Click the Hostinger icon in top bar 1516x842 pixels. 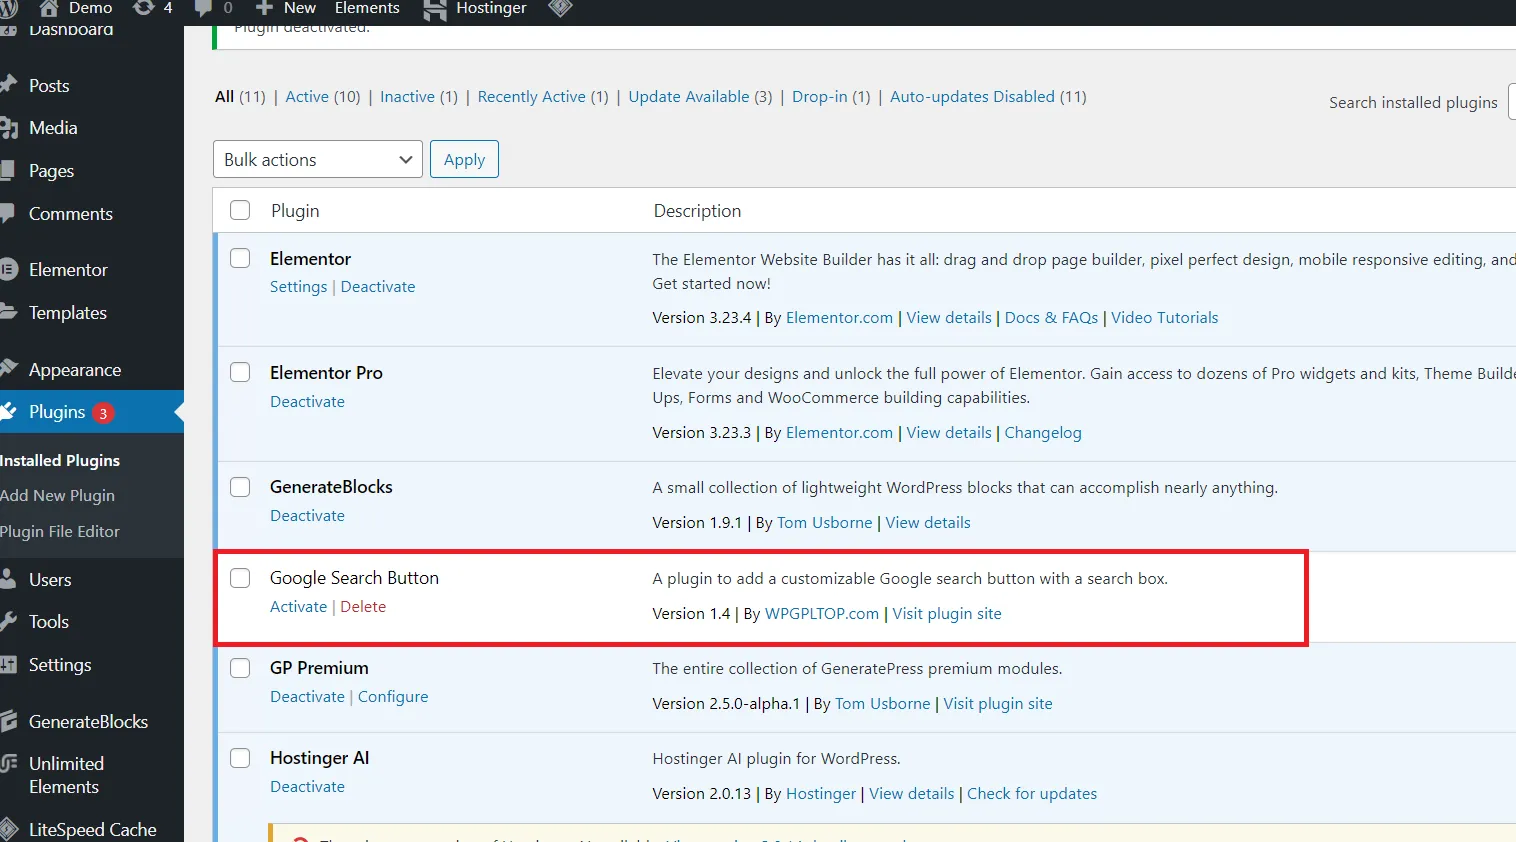pyautogui.click(x=435, y=9)
